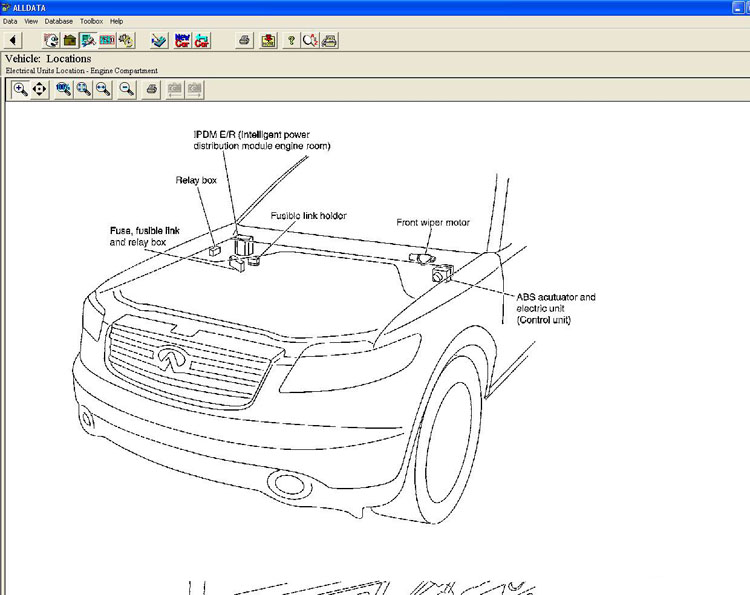Image resolution: width=750 pixels, height=595 pixels.
Task: Click the Front wiper motor label
Action: (433, 222)
